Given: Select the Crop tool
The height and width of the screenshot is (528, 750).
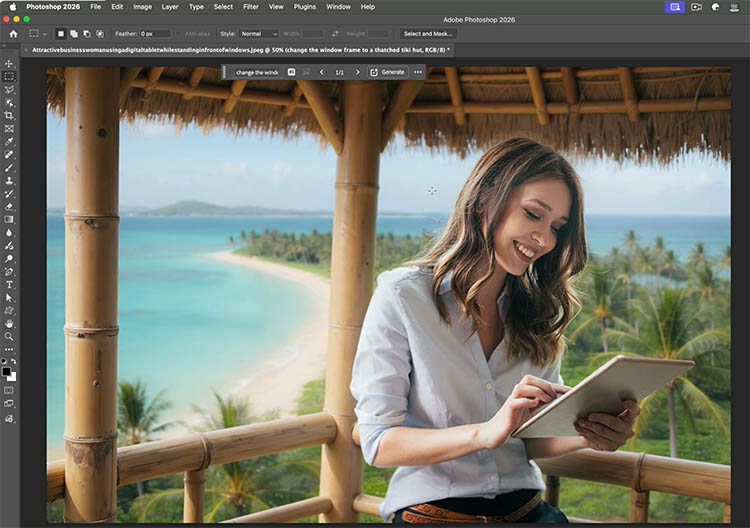Looking at the screenshot, I should pos(9,115).
